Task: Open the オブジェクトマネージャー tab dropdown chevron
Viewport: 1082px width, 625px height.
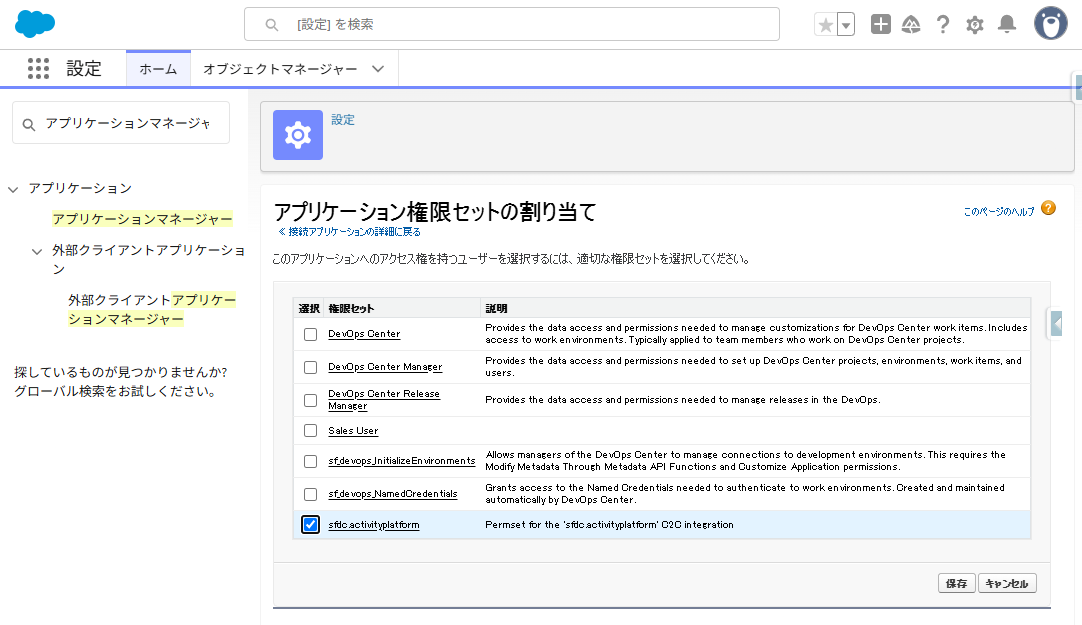Action: (x=377, y=69)
